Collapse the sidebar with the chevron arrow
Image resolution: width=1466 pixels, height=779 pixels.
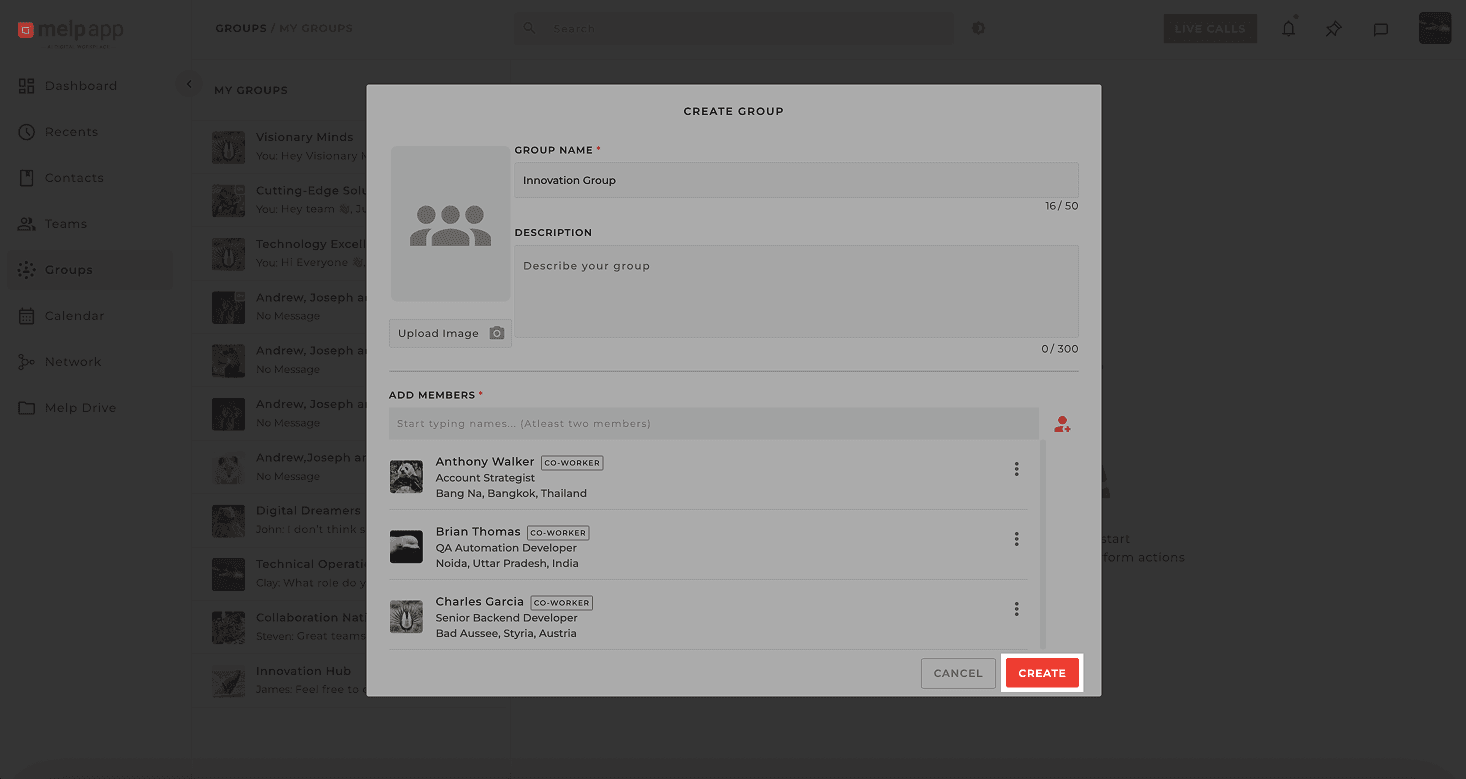[x=189, y=85]
